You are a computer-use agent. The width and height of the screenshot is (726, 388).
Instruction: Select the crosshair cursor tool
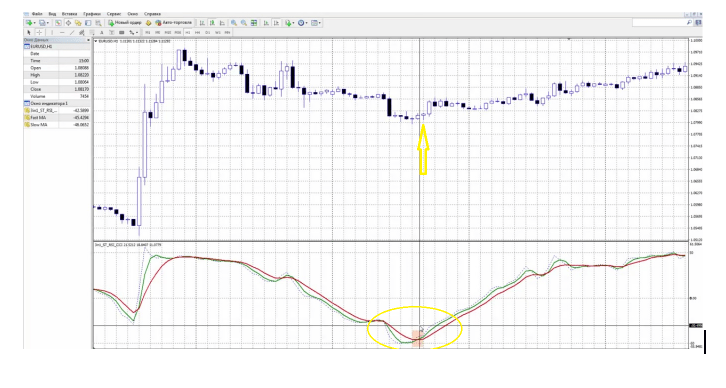(39, 32)
